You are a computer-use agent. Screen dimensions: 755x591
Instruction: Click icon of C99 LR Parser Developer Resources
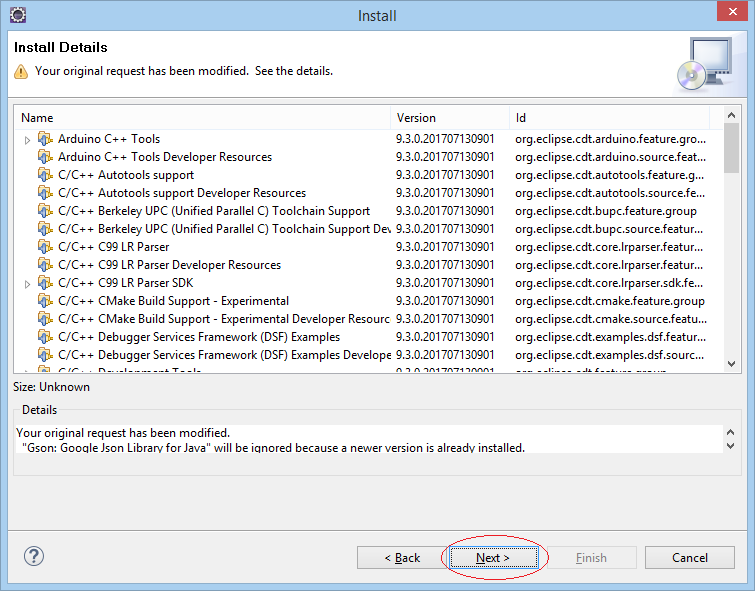pyautogui.click(x=45, y=264)
